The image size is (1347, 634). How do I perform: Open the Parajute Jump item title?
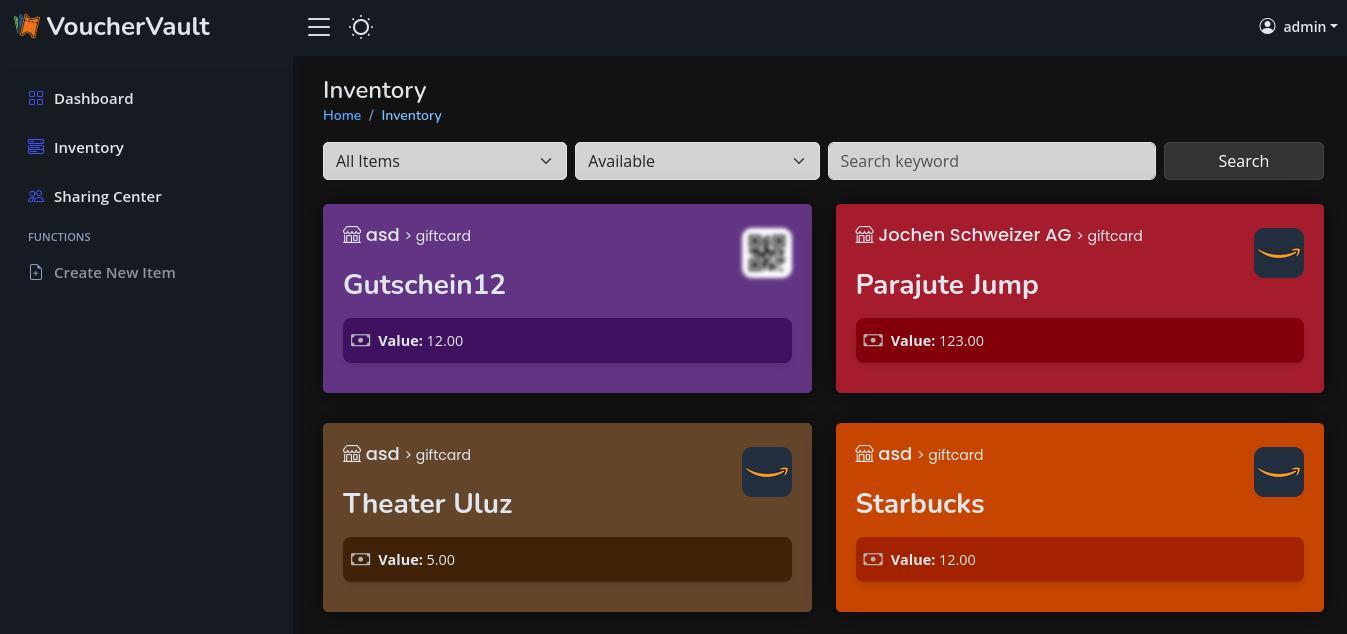pos(947,285)
